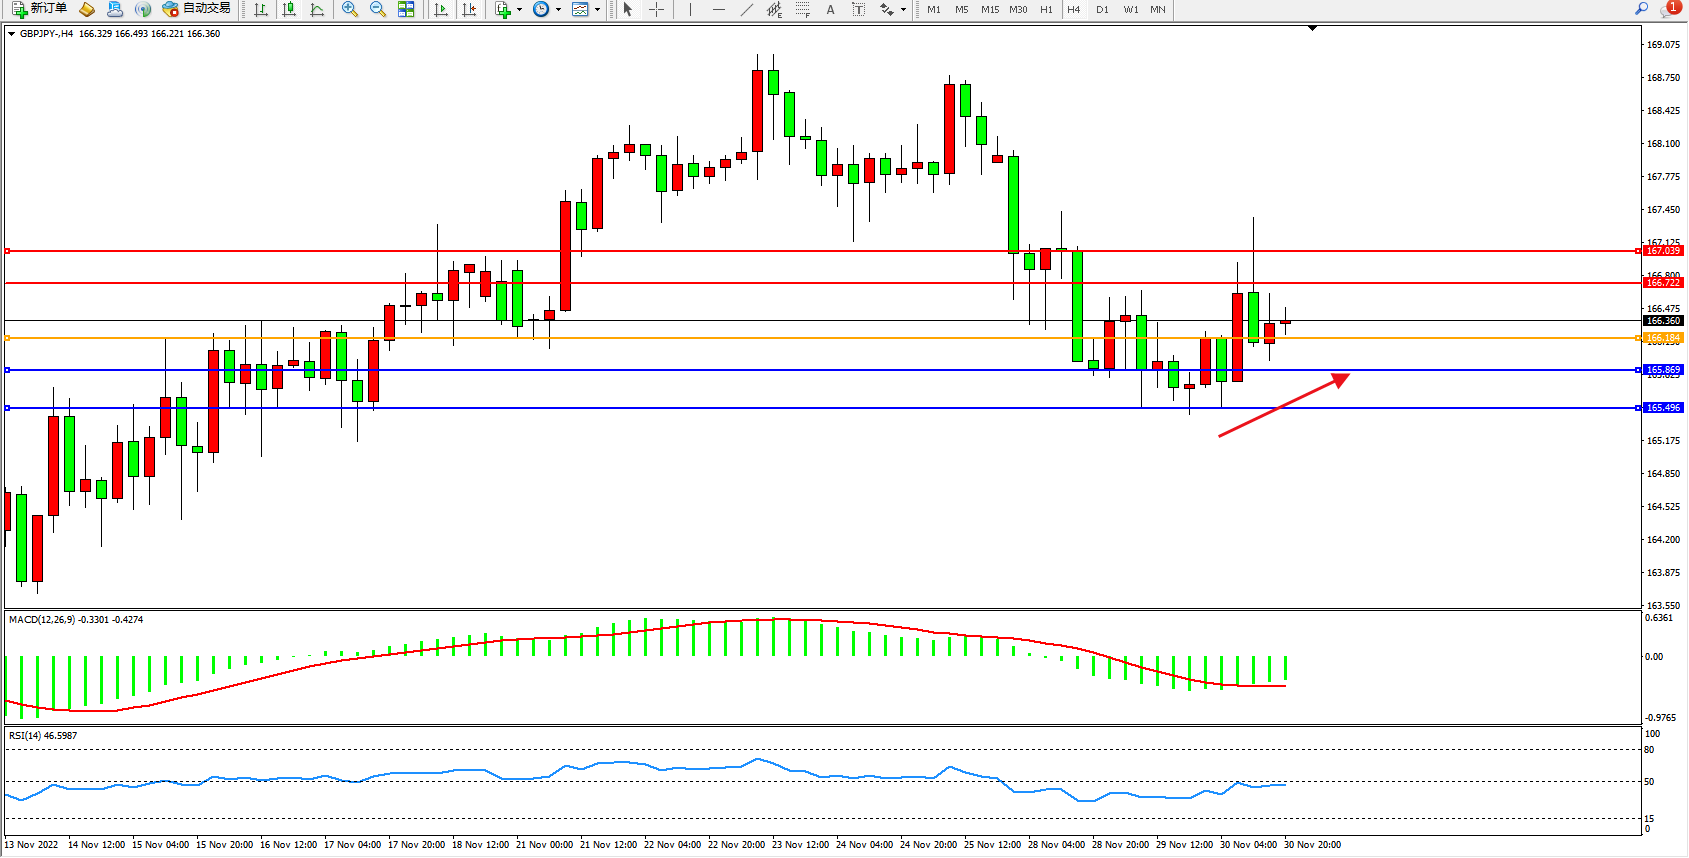The image size is (1689, 858).
Task: Expand the chart templates dropdown arrow
Action: 598,9
